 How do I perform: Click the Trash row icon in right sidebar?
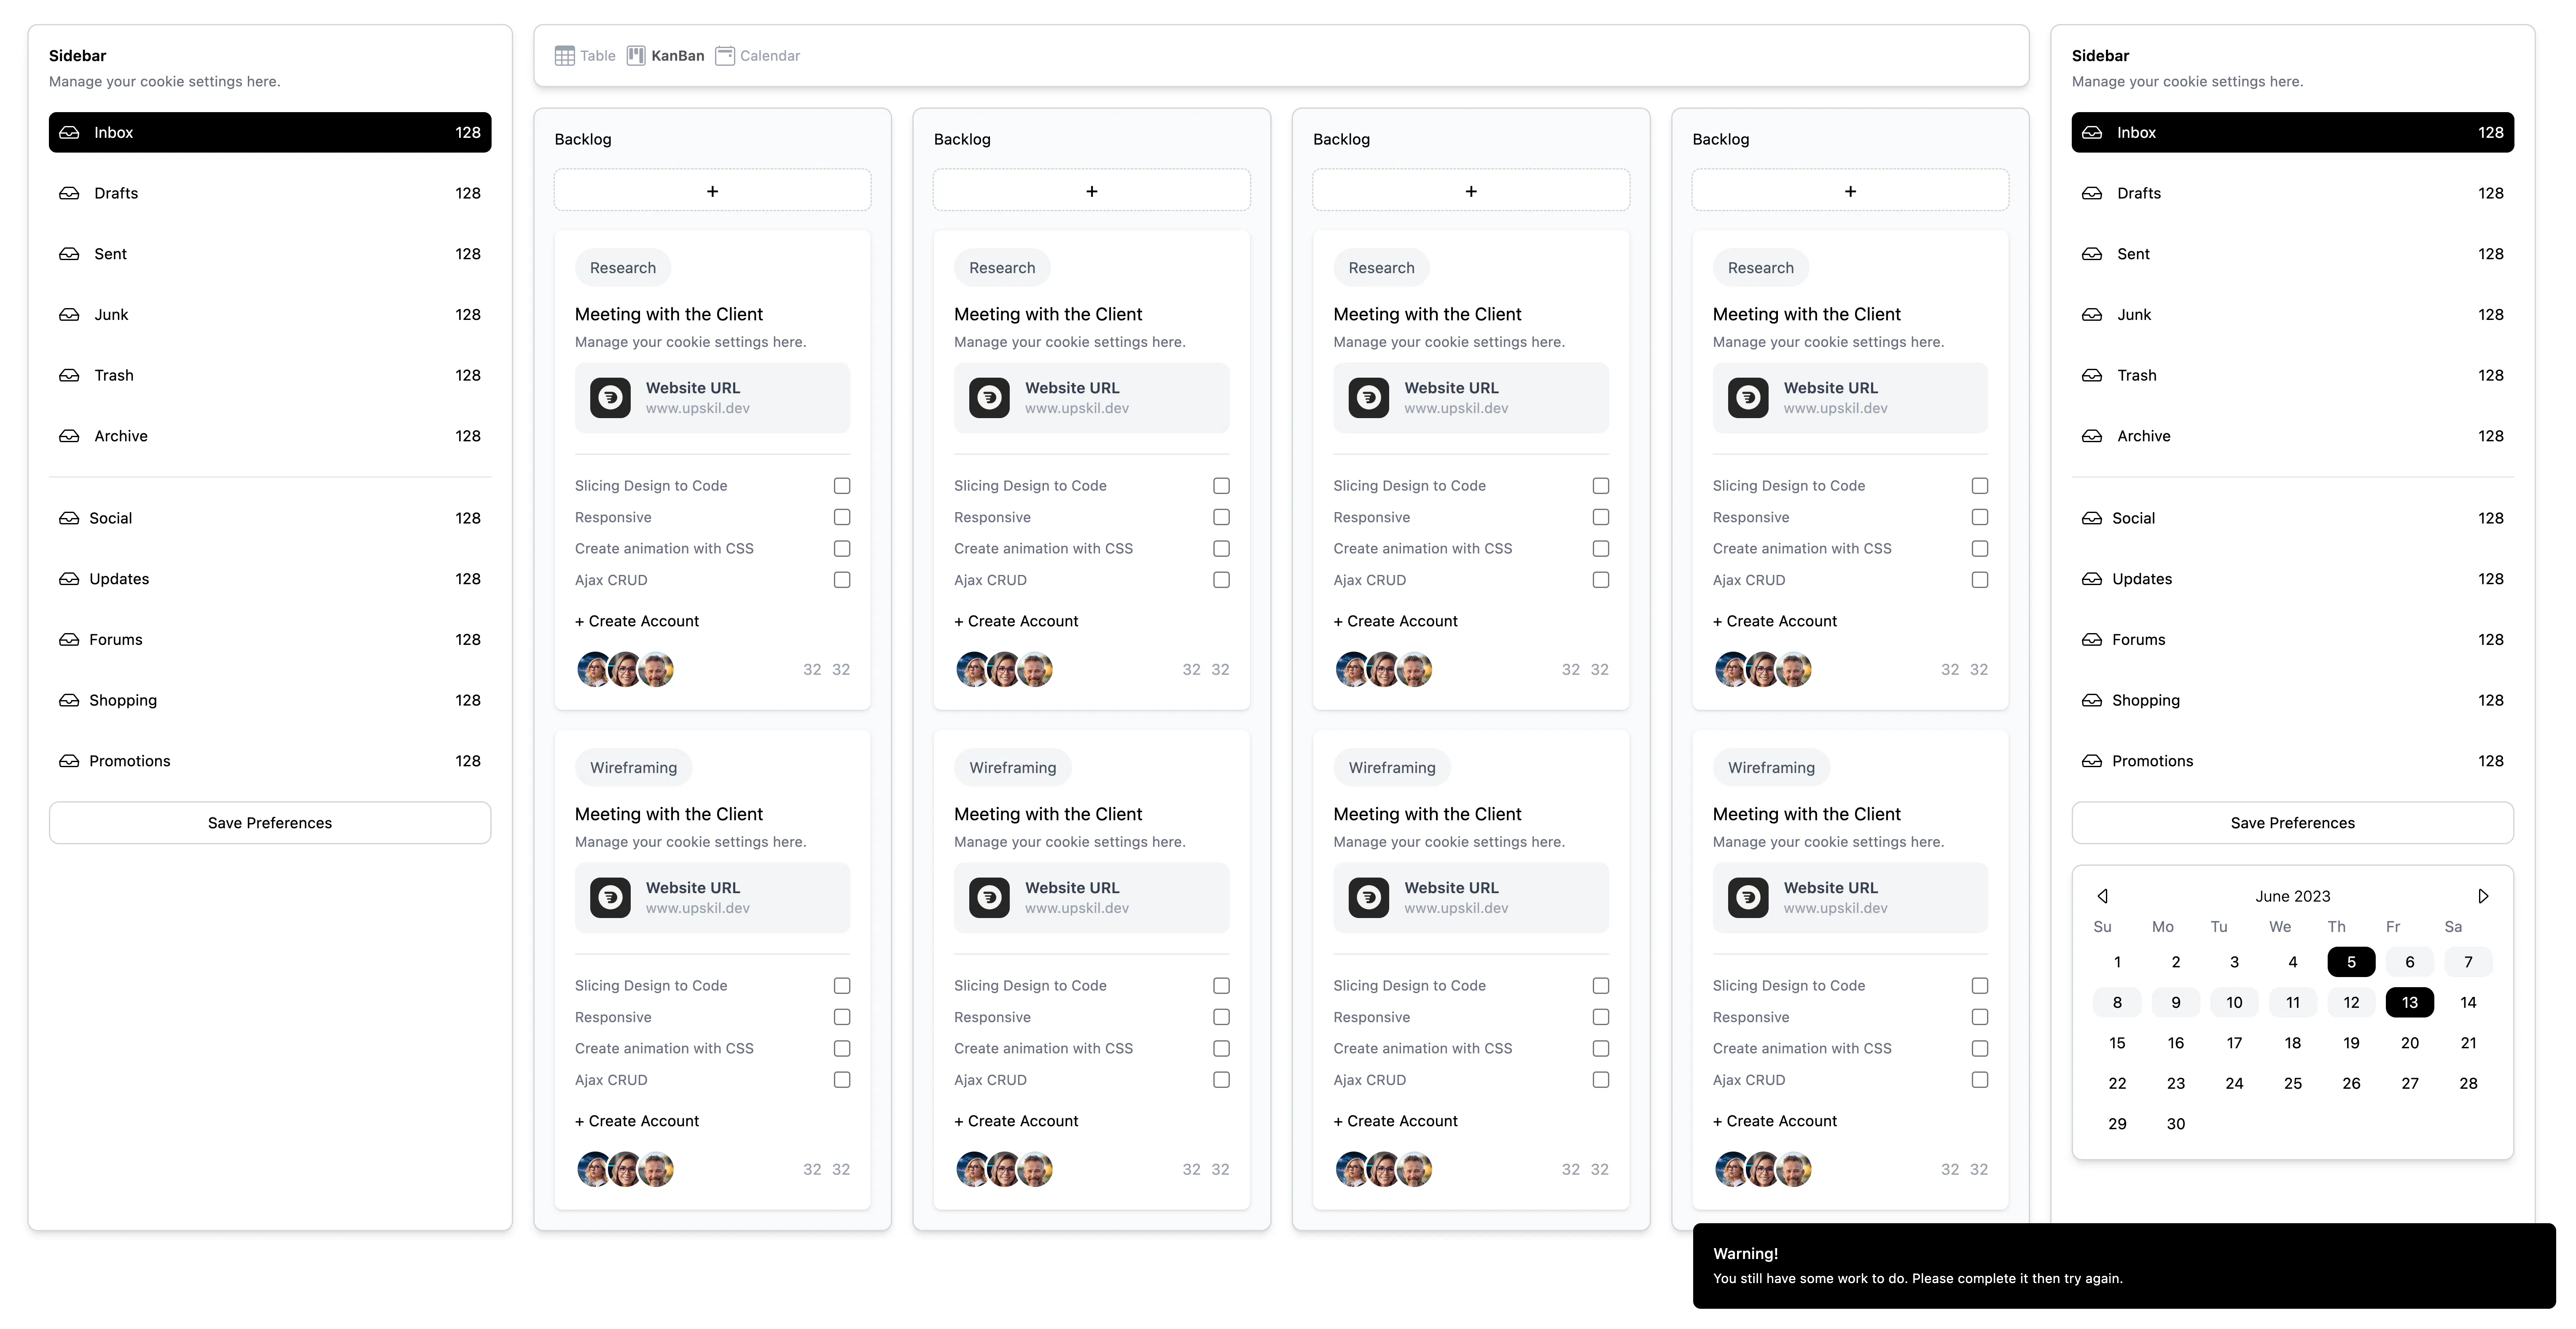2092,375
